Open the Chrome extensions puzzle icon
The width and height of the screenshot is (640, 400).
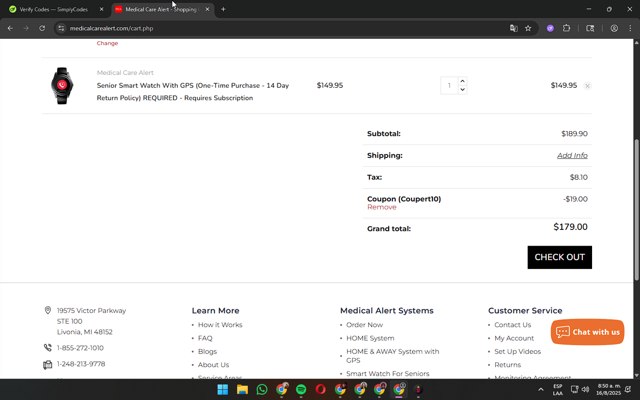click(566, 28)
